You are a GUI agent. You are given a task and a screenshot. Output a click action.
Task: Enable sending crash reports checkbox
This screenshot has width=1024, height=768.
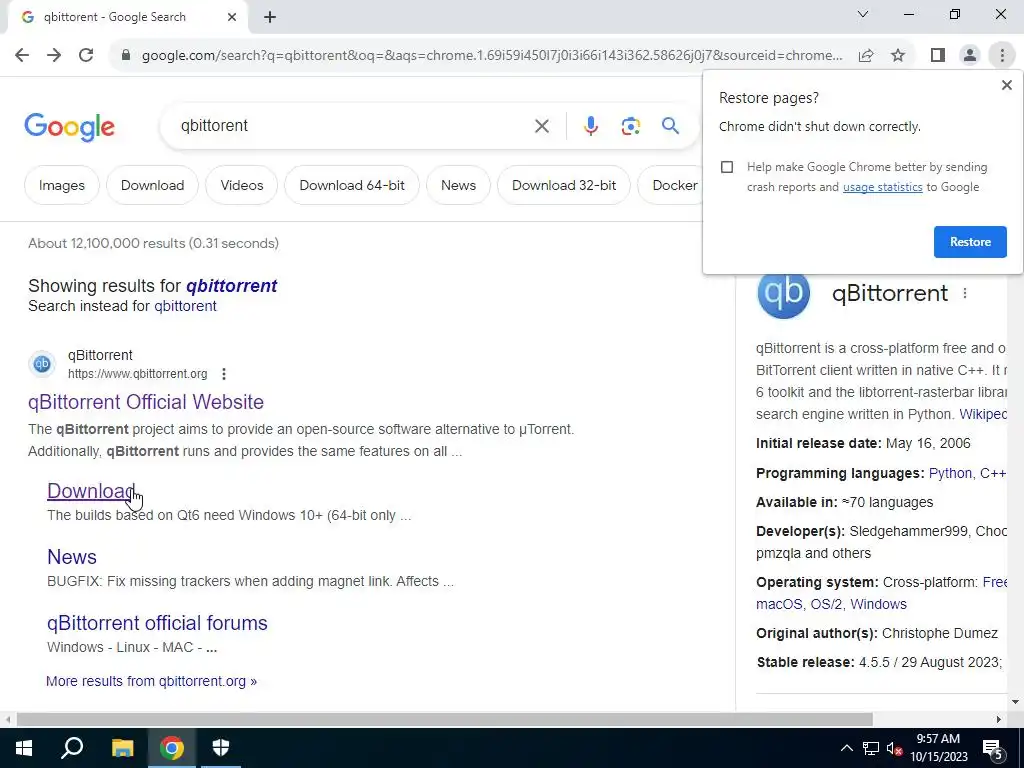point(727,167)
